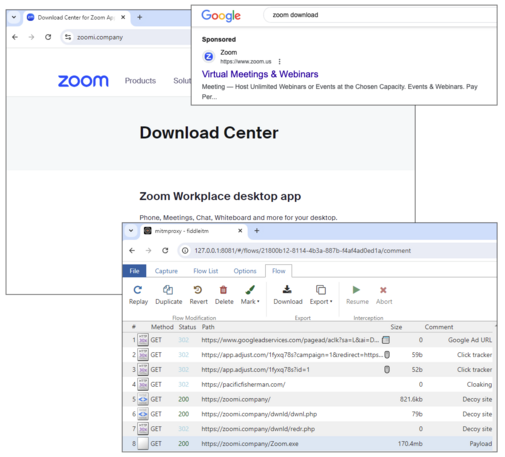Click the Duplicate flow icon
This screenshot has width=505, height=457.
tap(168, 290)
